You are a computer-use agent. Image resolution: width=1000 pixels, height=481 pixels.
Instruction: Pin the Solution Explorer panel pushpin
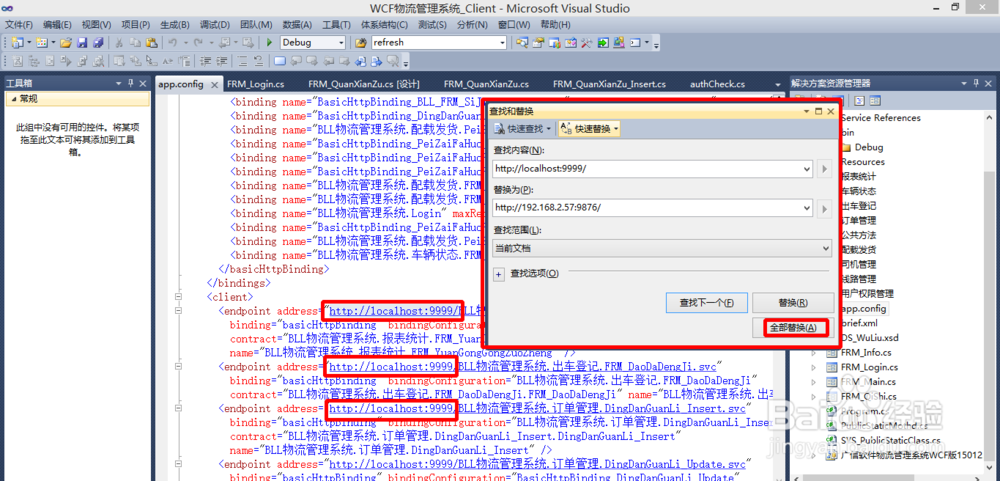click(976, 83)
